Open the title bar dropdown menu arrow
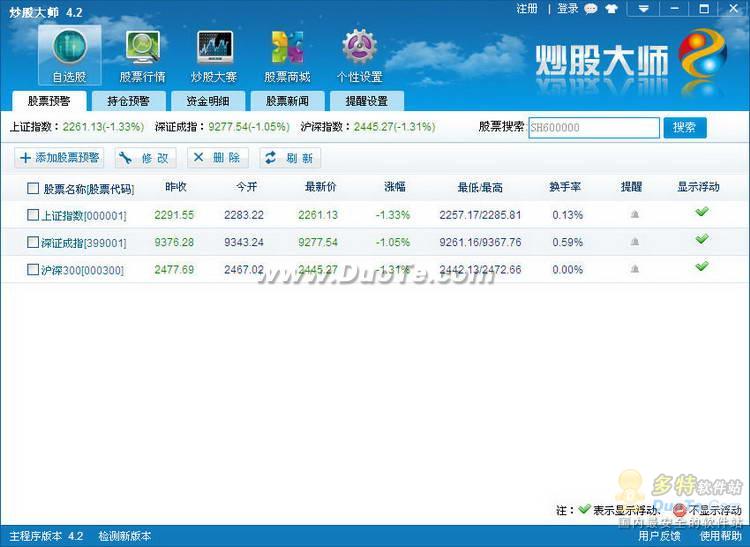 click(643, 9)
